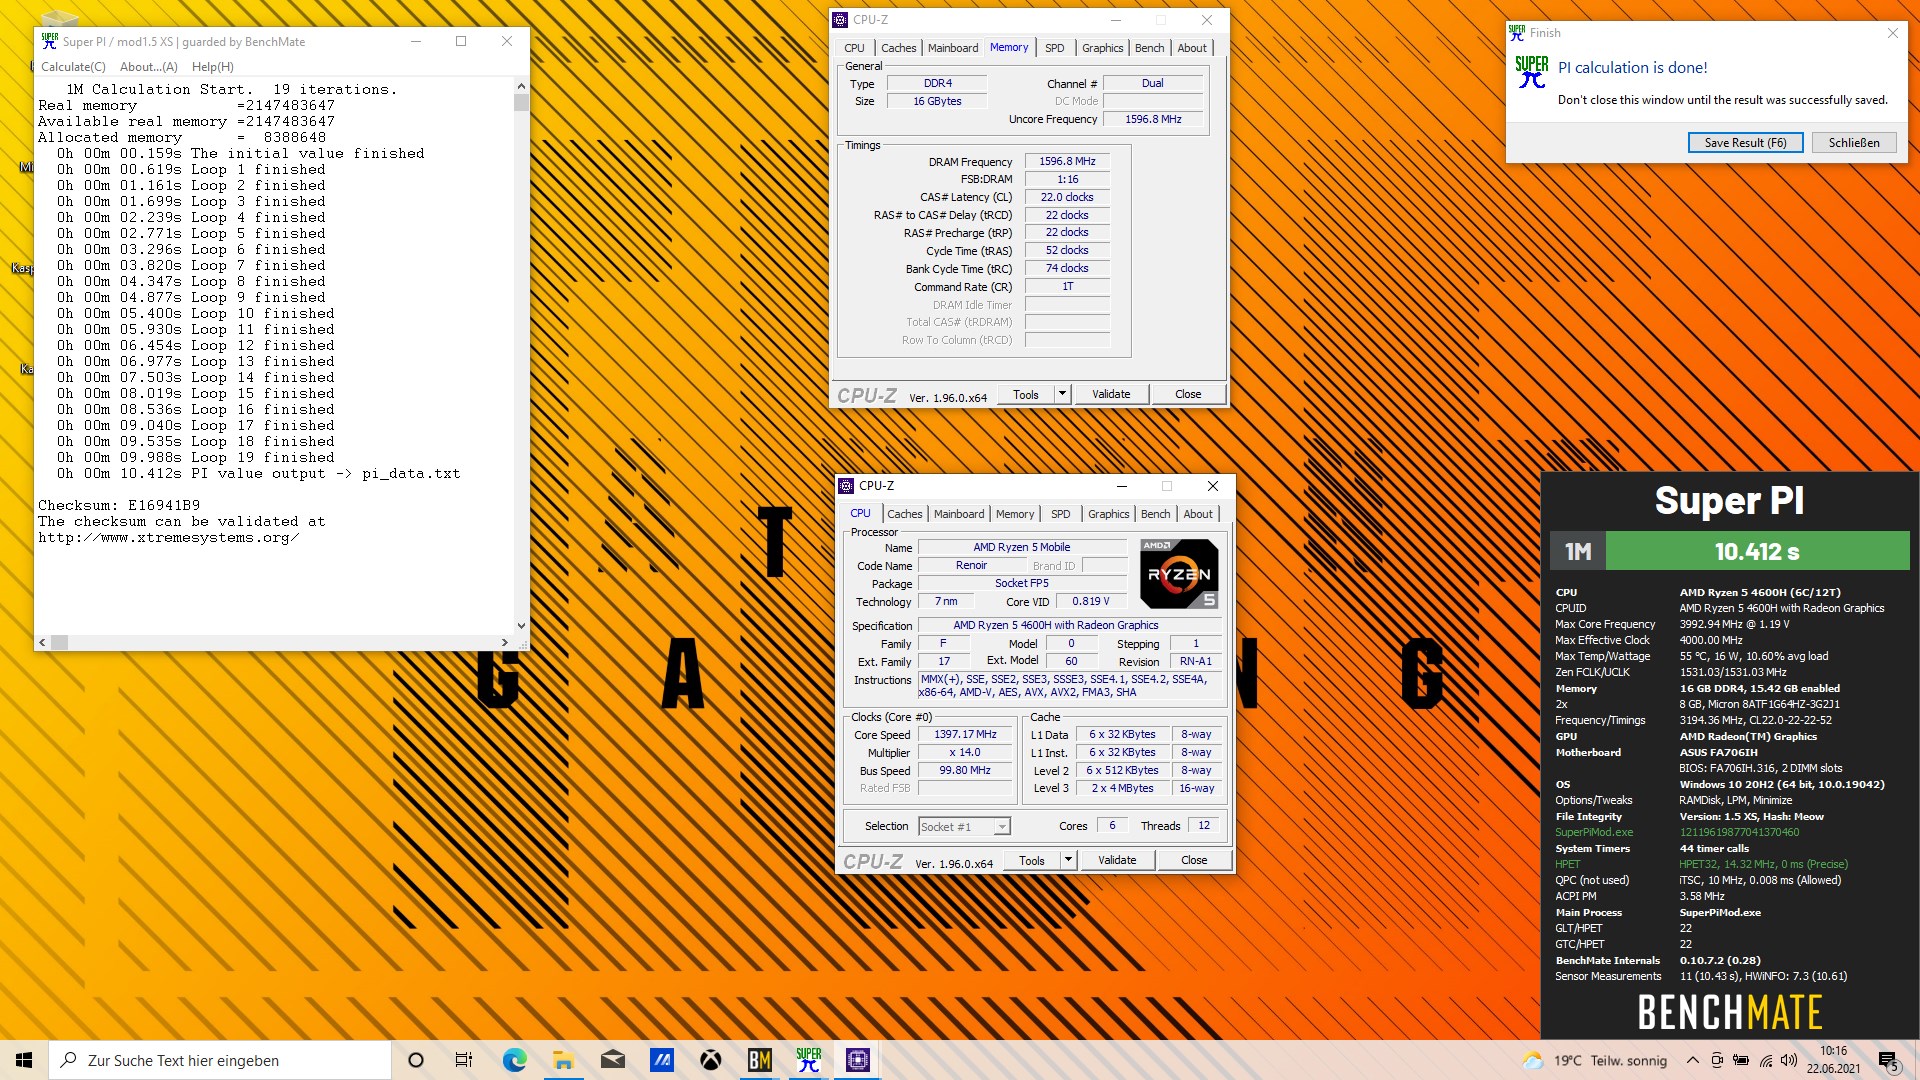Click Super PI window title icon
This screenshot has width=1920, height=1080.
point(49,41)
